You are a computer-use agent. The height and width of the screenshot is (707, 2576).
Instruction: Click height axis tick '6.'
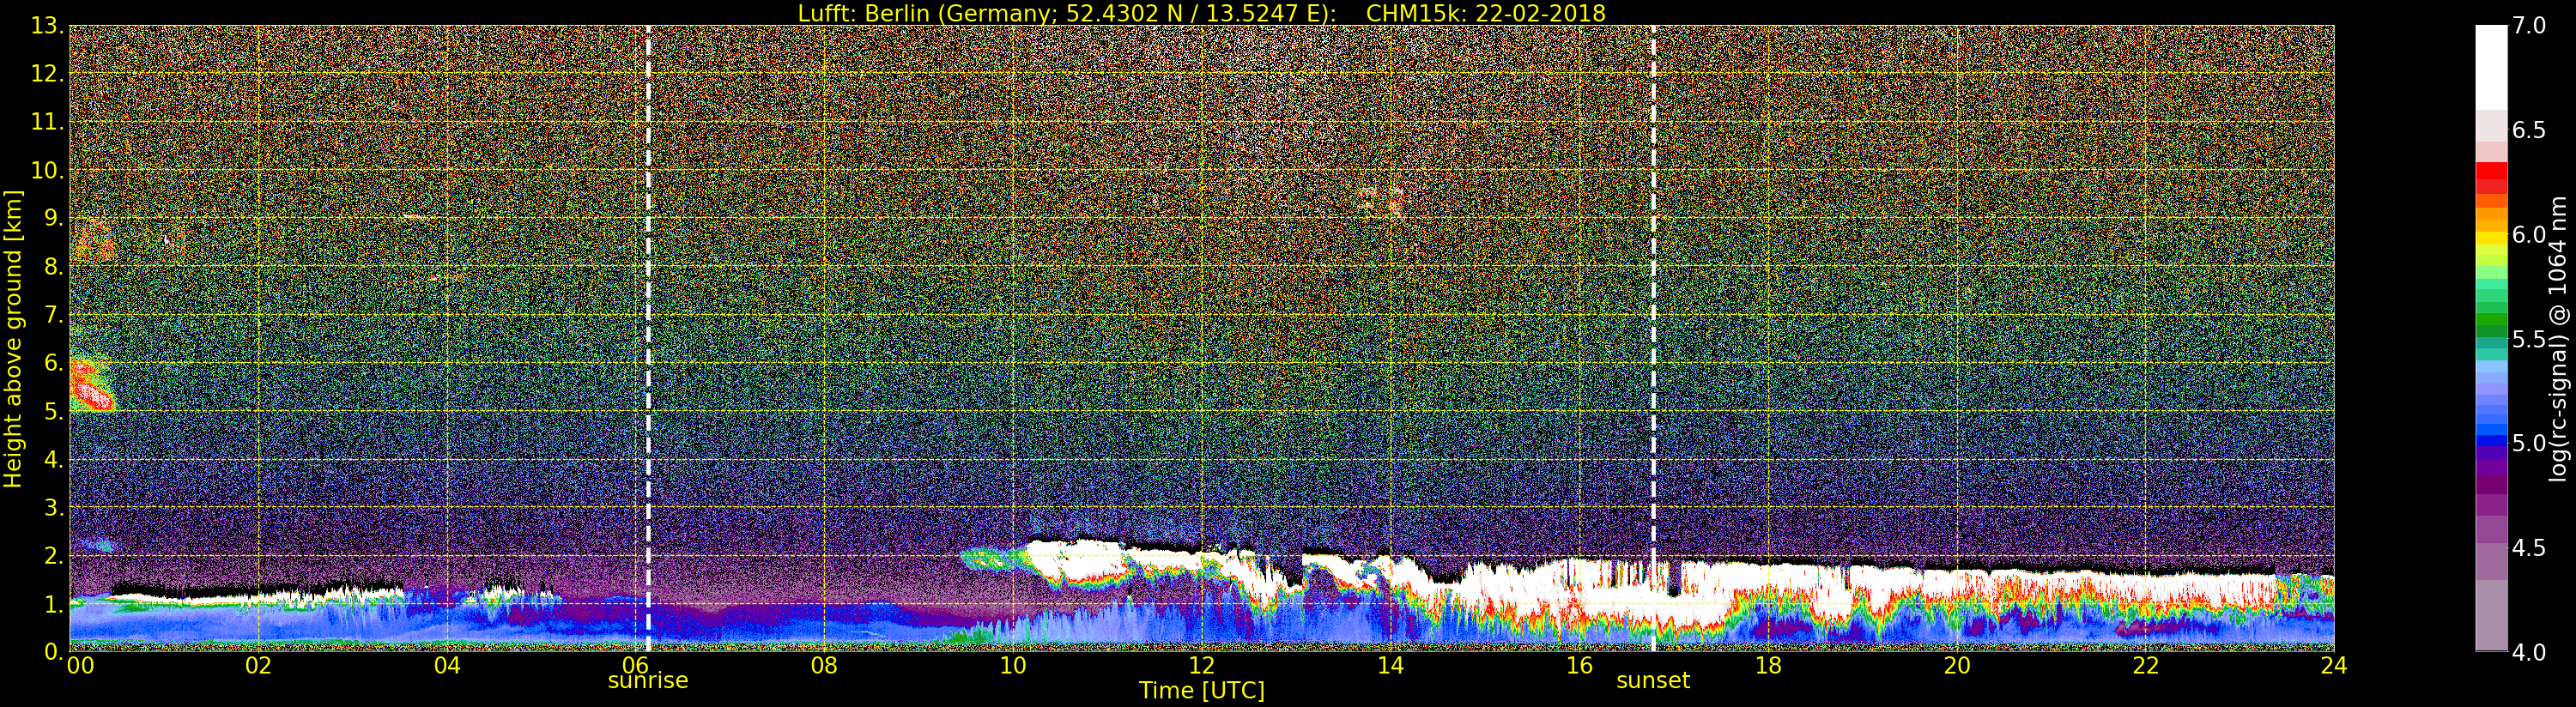click(x=54, y=363)
